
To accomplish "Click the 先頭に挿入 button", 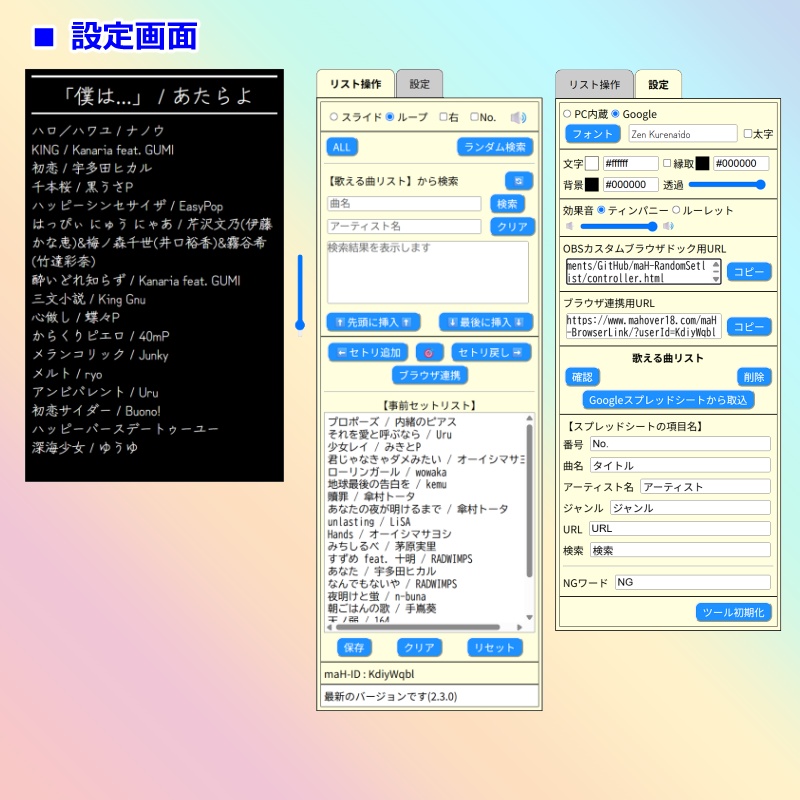I will click(x=373, y=322).
